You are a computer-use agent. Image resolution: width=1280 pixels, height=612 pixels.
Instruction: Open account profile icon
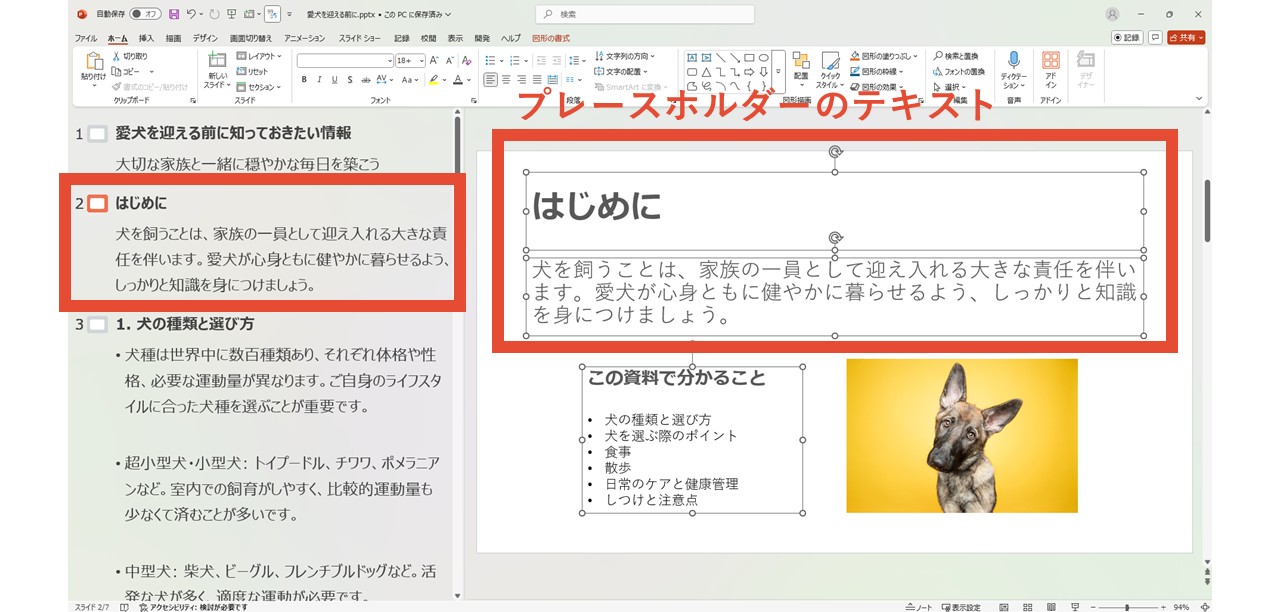coord(1113,14)
